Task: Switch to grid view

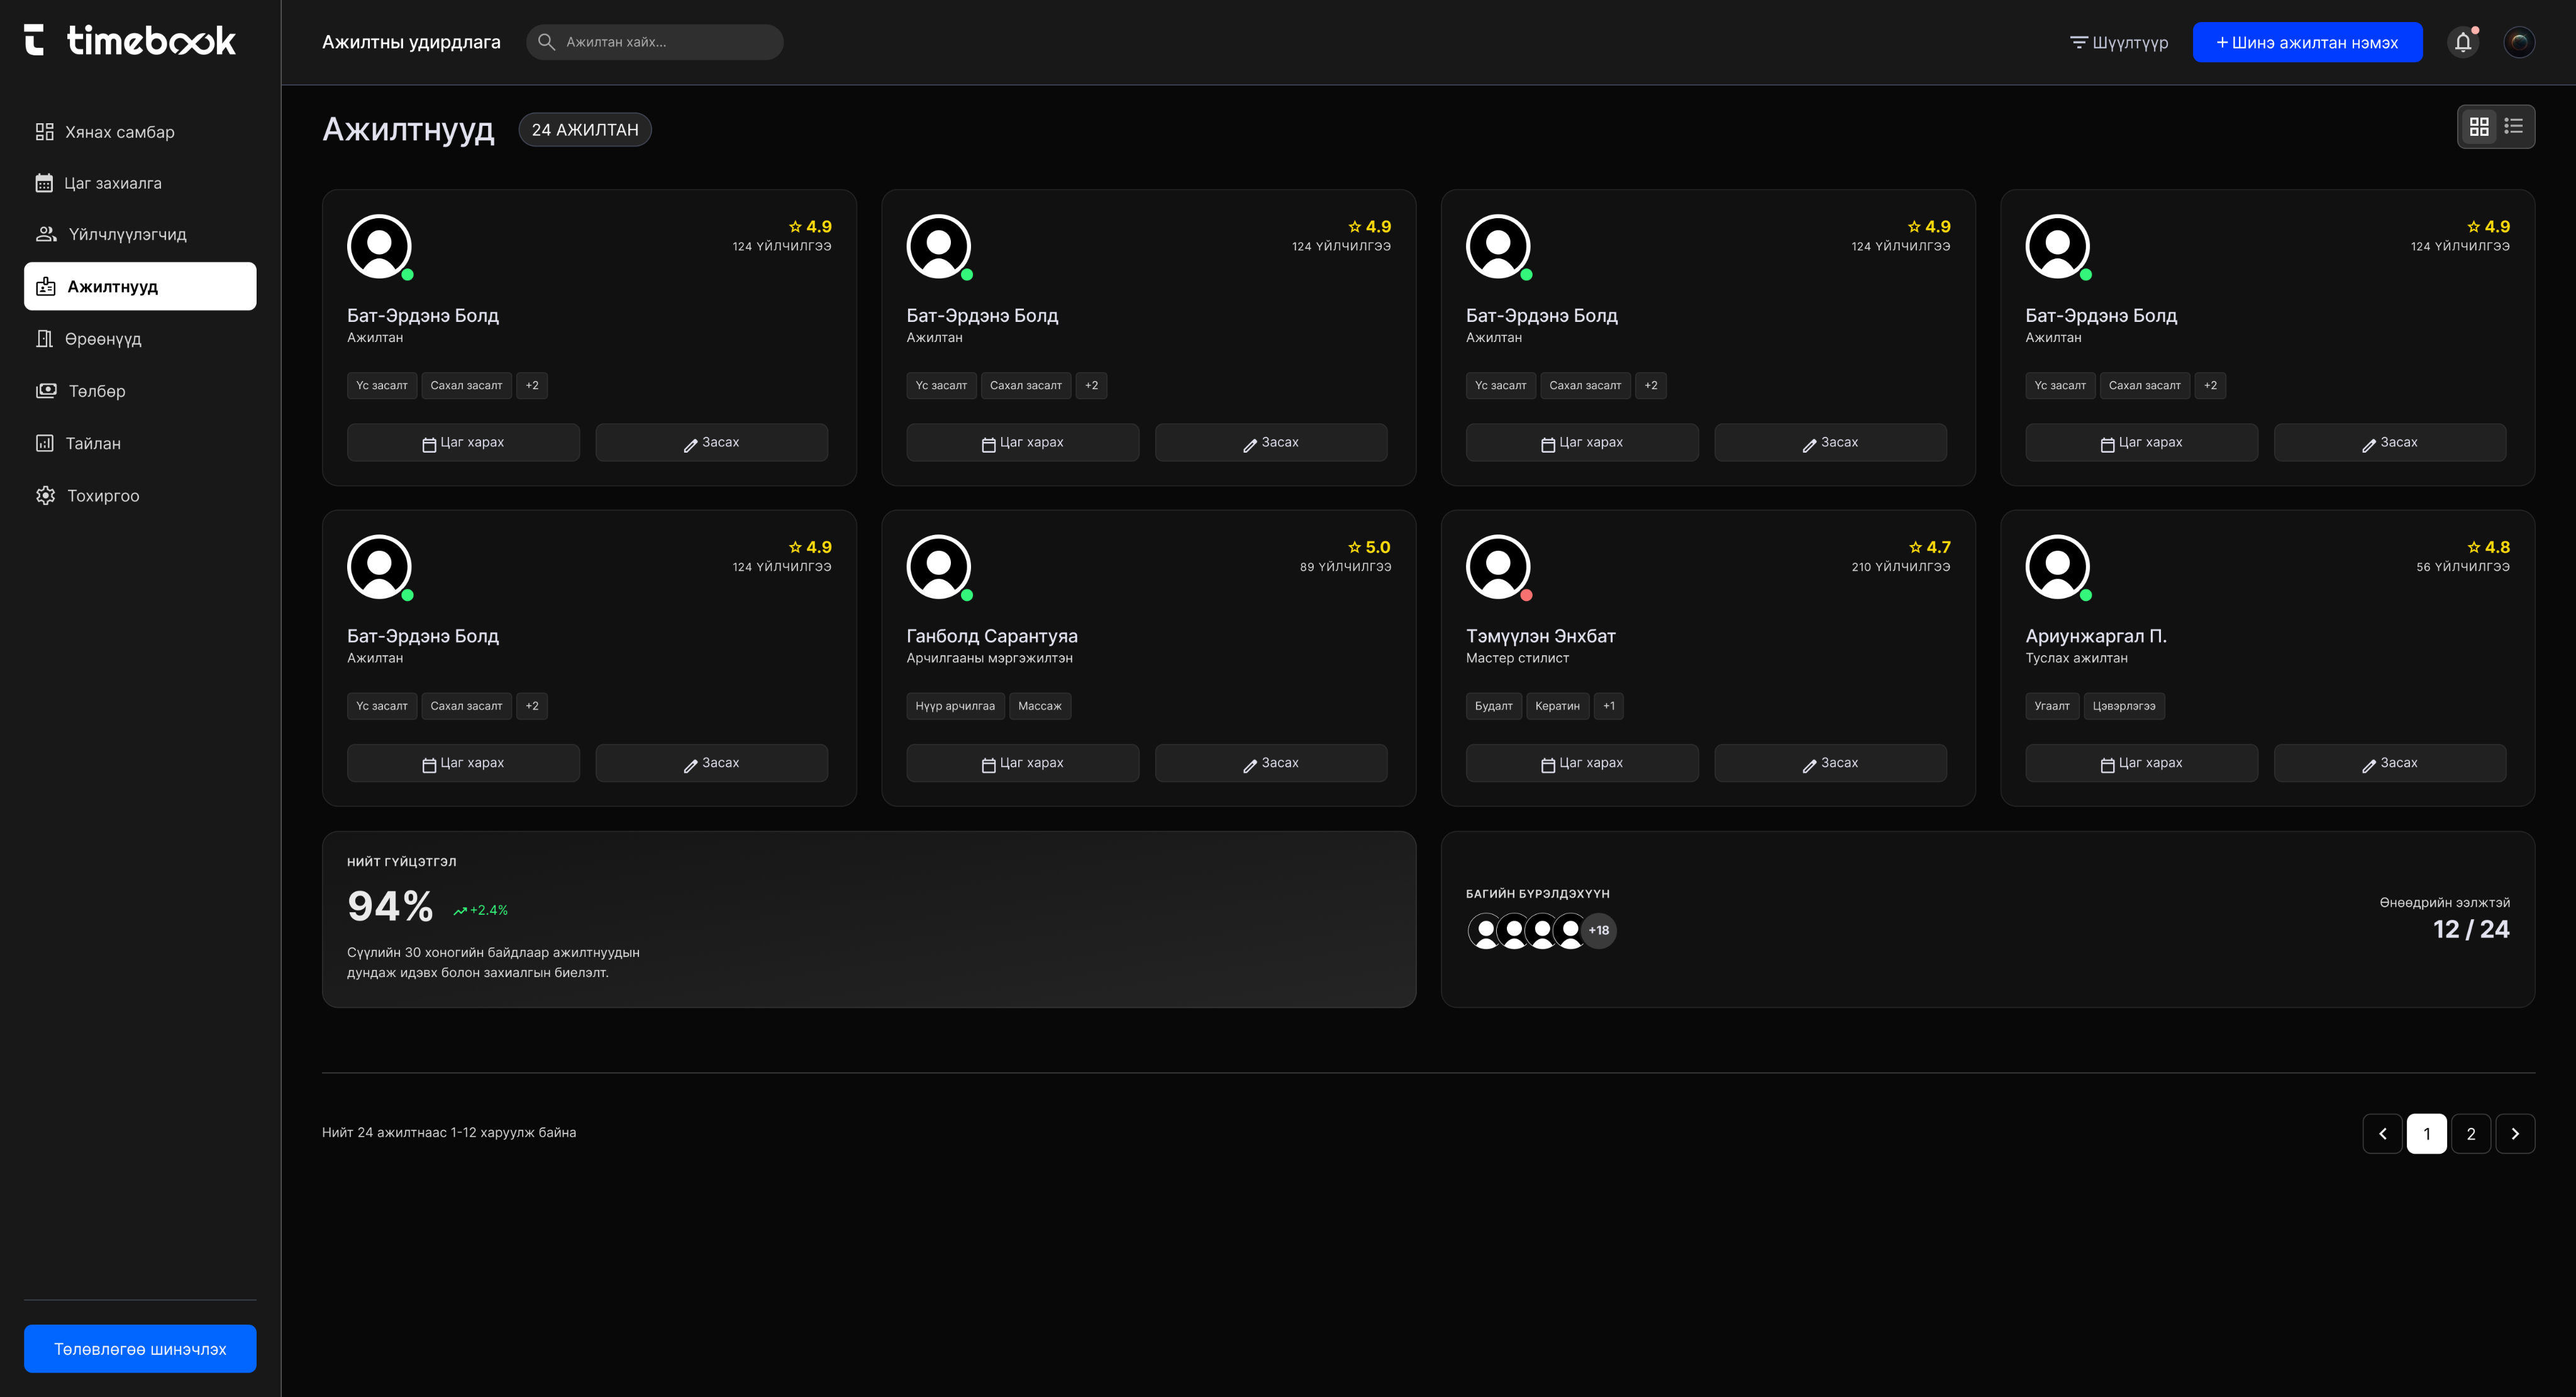Action: (2479, 127)
